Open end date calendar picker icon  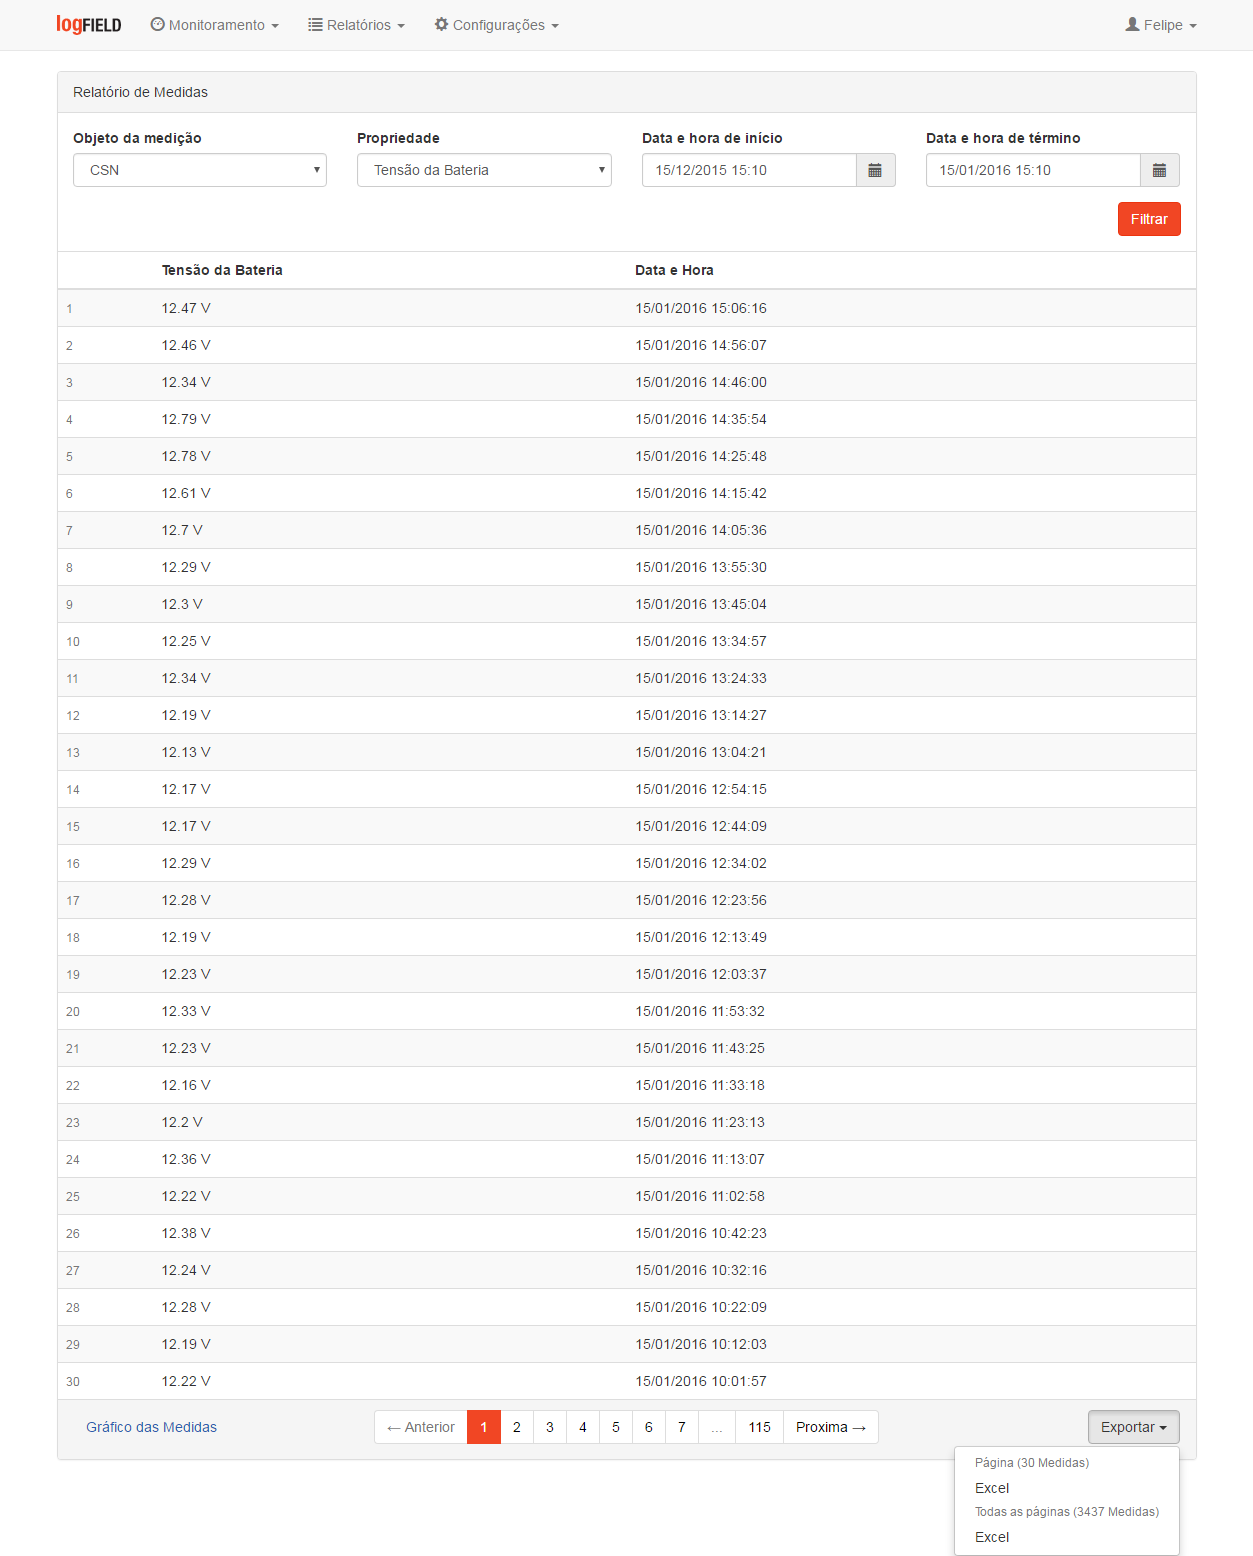click(1159, 170)
